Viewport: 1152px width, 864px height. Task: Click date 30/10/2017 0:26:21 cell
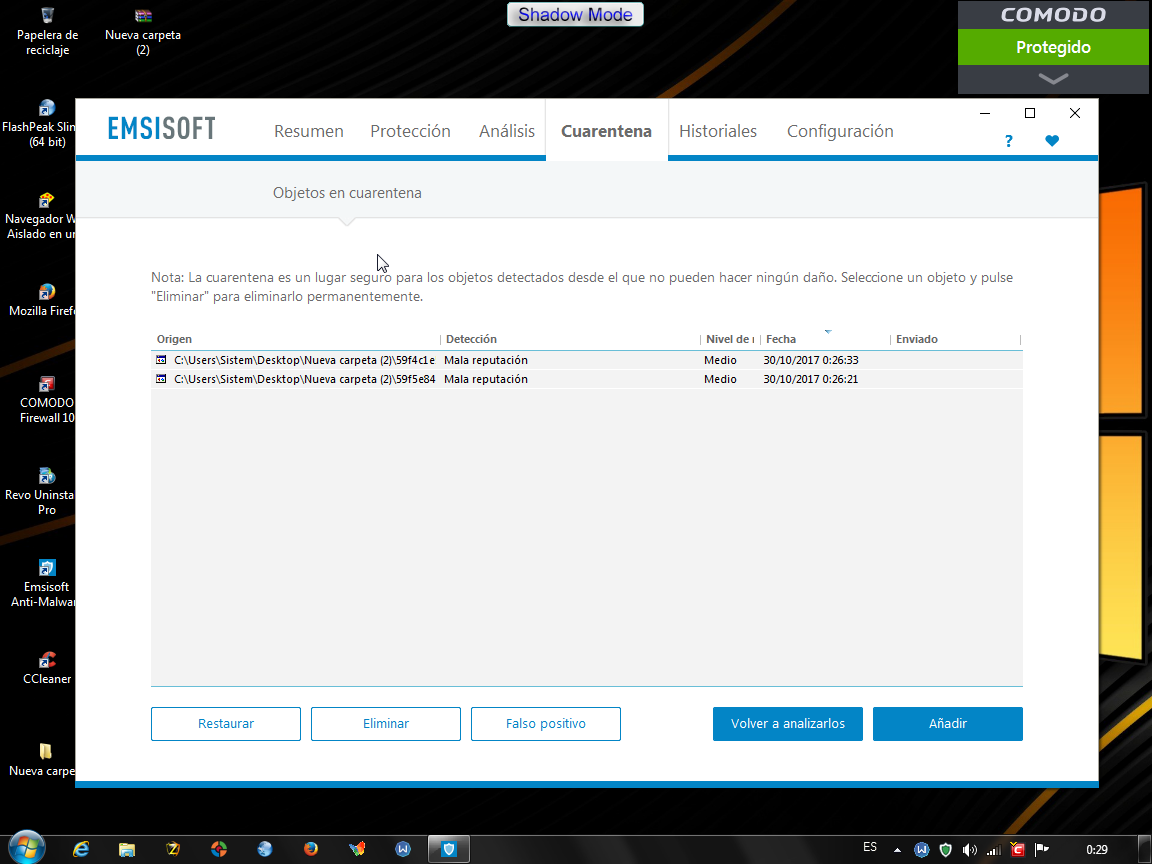(810, 379)
